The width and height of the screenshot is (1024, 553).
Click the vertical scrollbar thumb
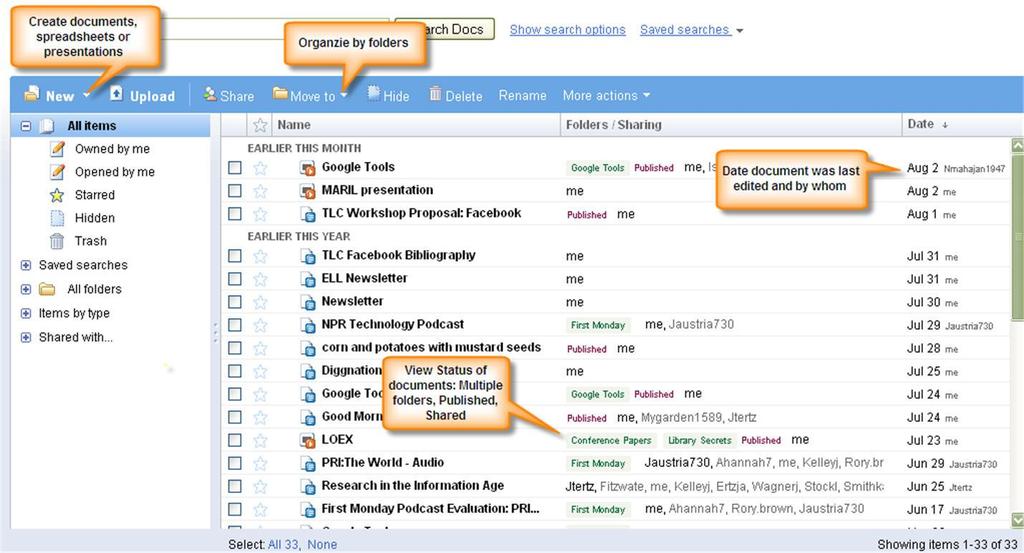pos(1017,238)
